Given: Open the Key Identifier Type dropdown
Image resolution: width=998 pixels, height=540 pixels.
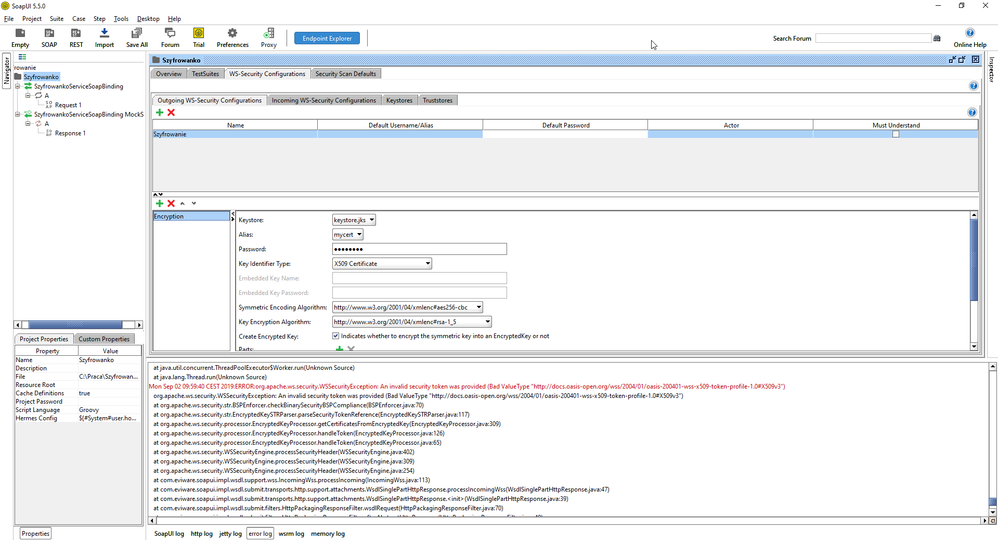Looking at the screenshot, I should pos(381,263).
